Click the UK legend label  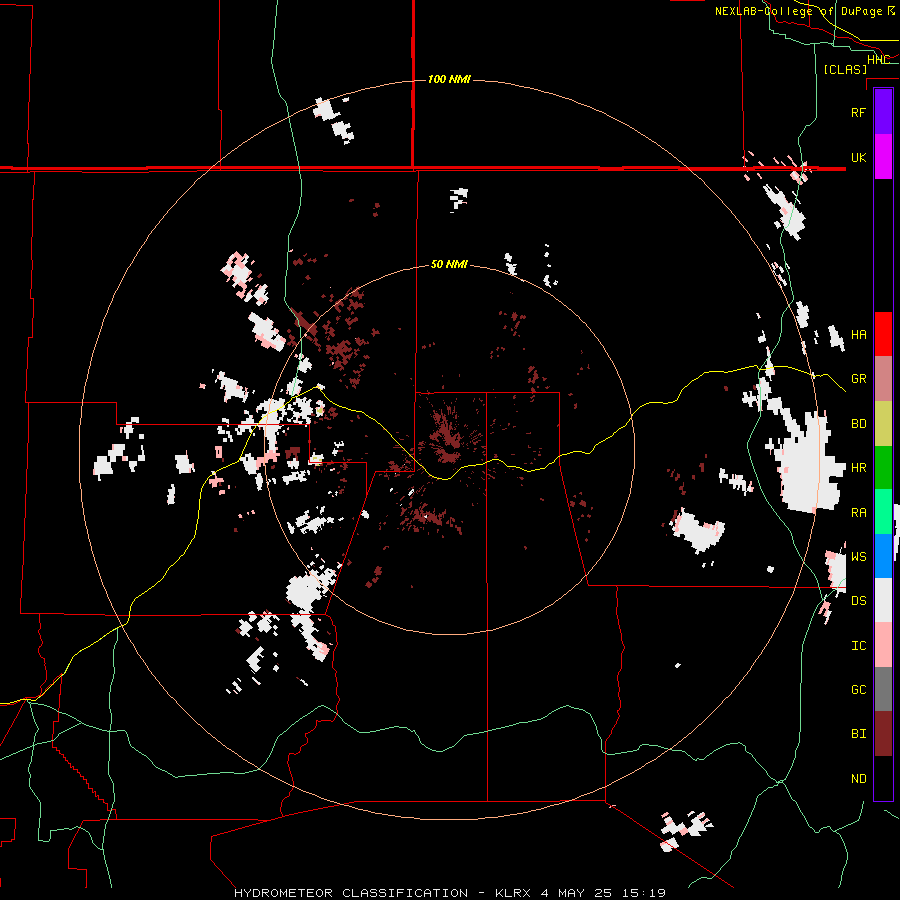coord(858,157)
